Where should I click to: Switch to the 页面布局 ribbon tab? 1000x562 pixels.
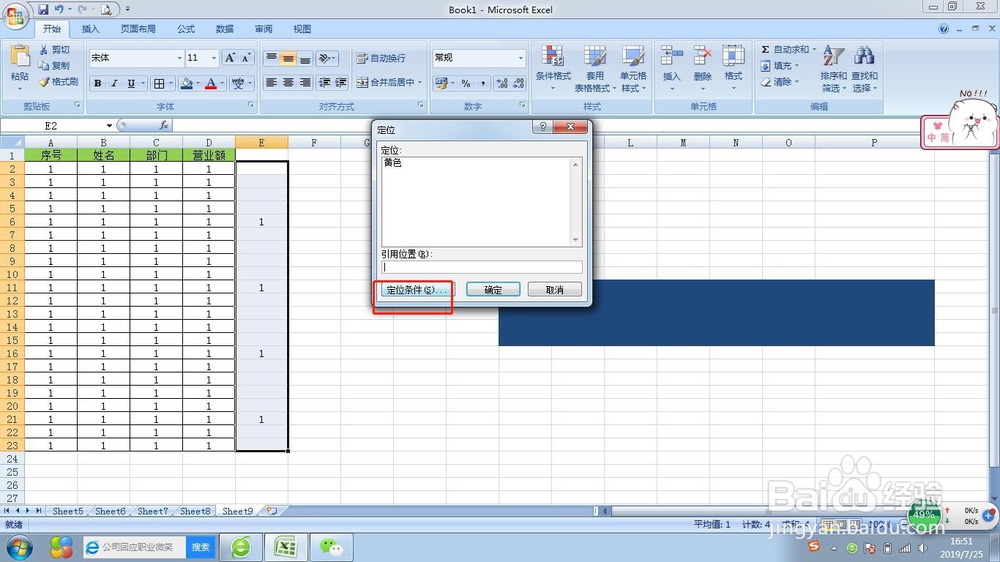(138, 29)
